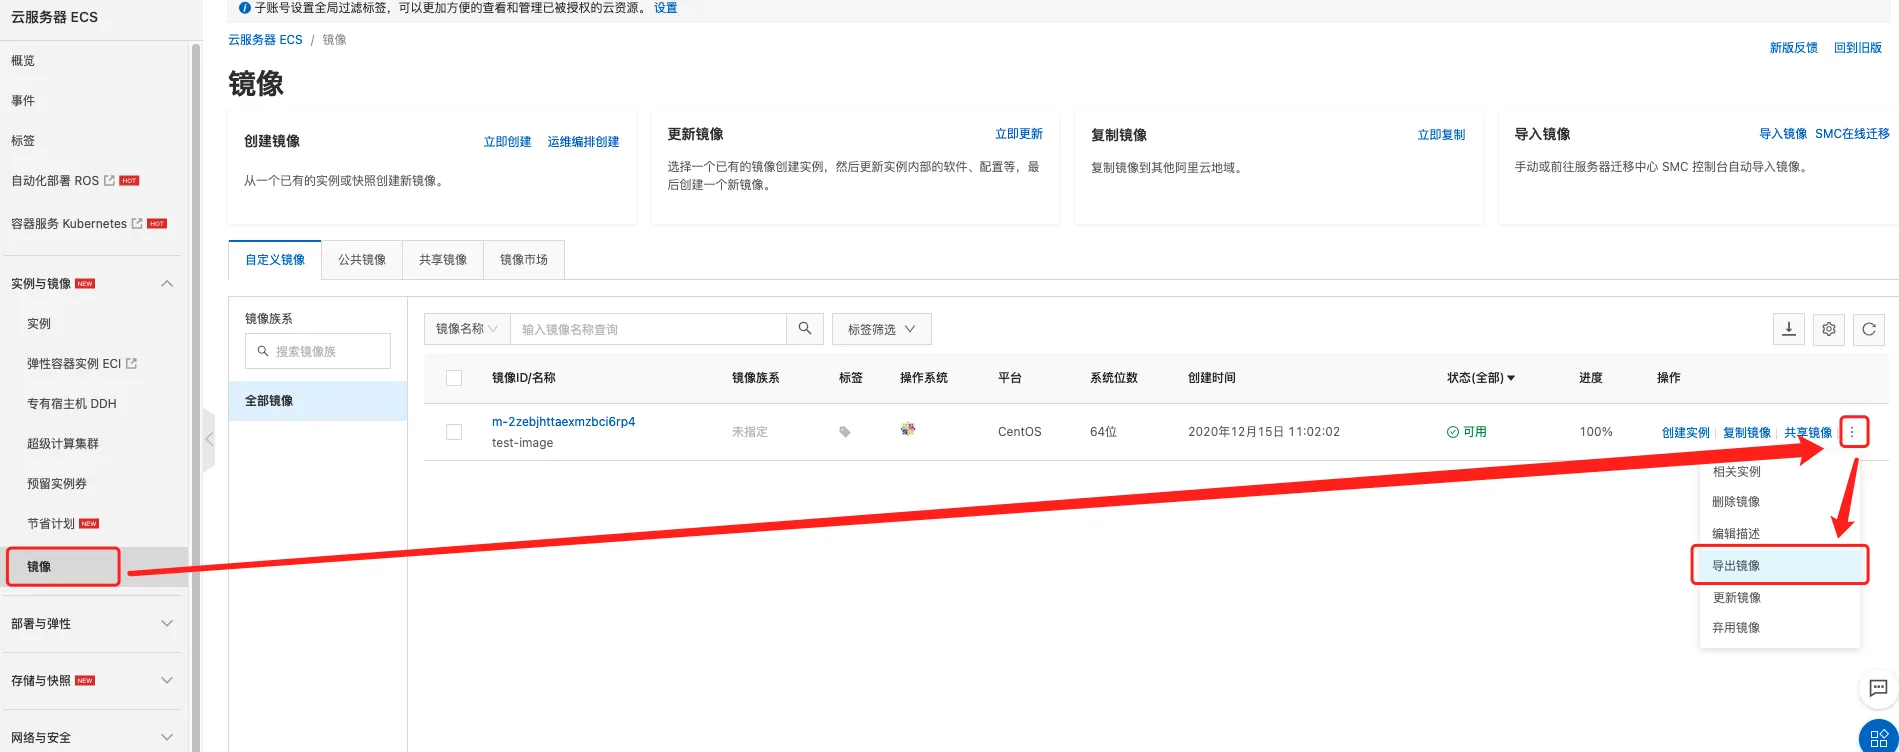Screen dimensions: 1899x752
Task: Select 删除镜像 in the dropdown menu
Action: pos(1736,502)
